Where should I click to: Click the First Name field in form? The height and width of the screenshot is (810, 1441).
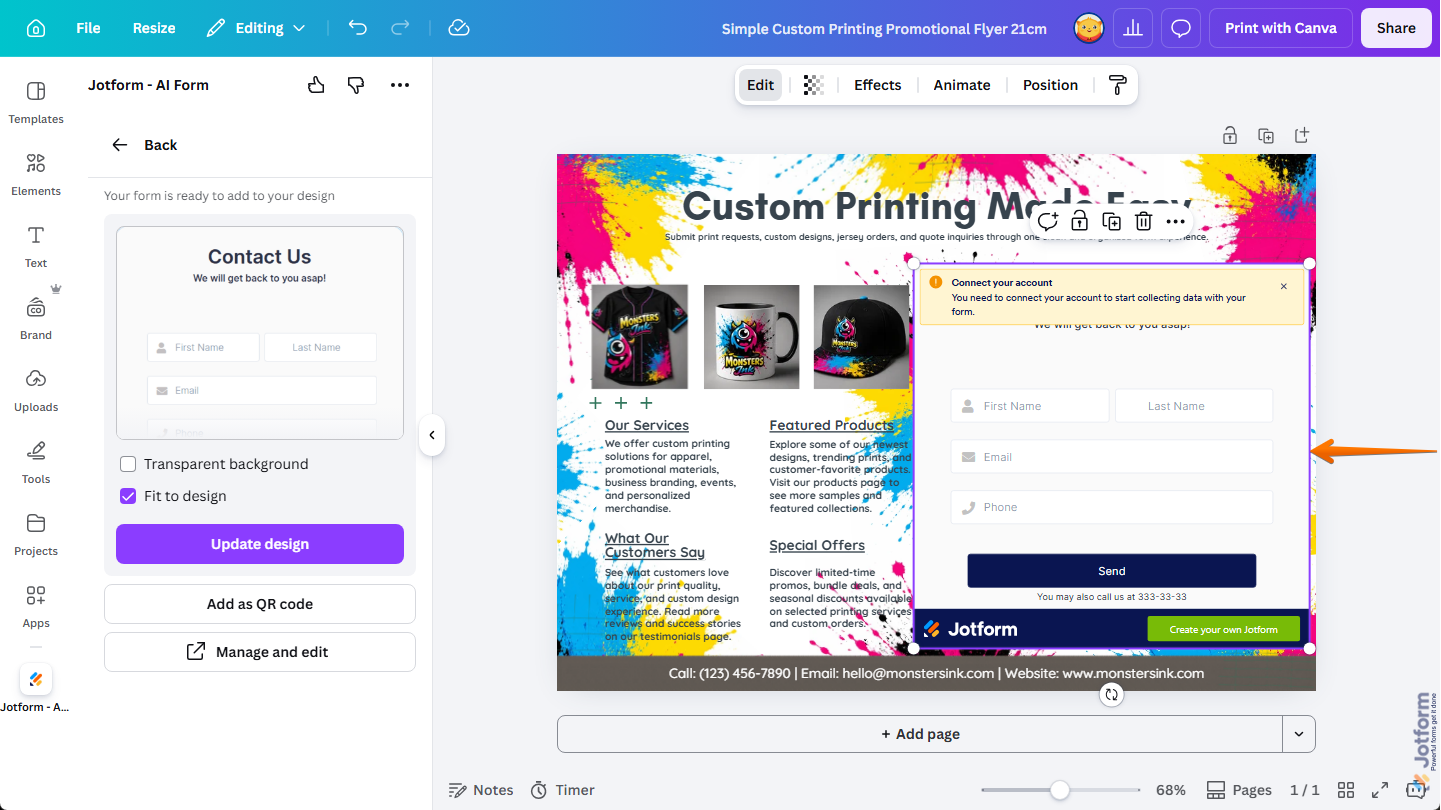tap(1030, 406)
